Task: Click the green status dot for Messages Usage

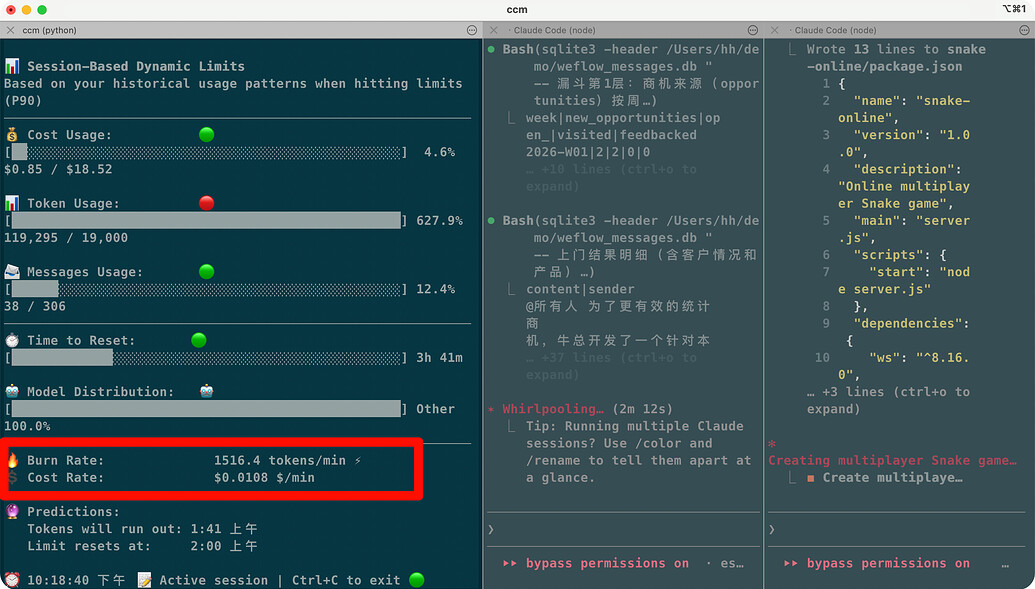Action: coord(207,271)
